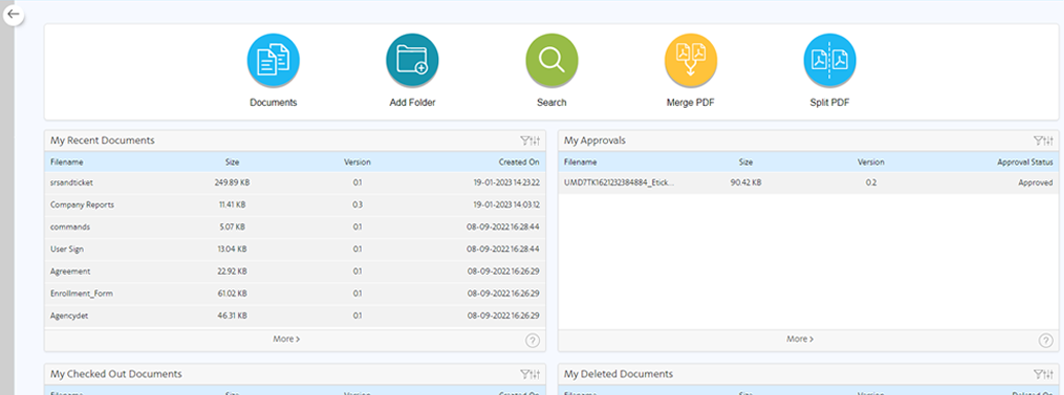Open the Company Reports document
This screenshot has height=395, width=1064.
point(82,204)
